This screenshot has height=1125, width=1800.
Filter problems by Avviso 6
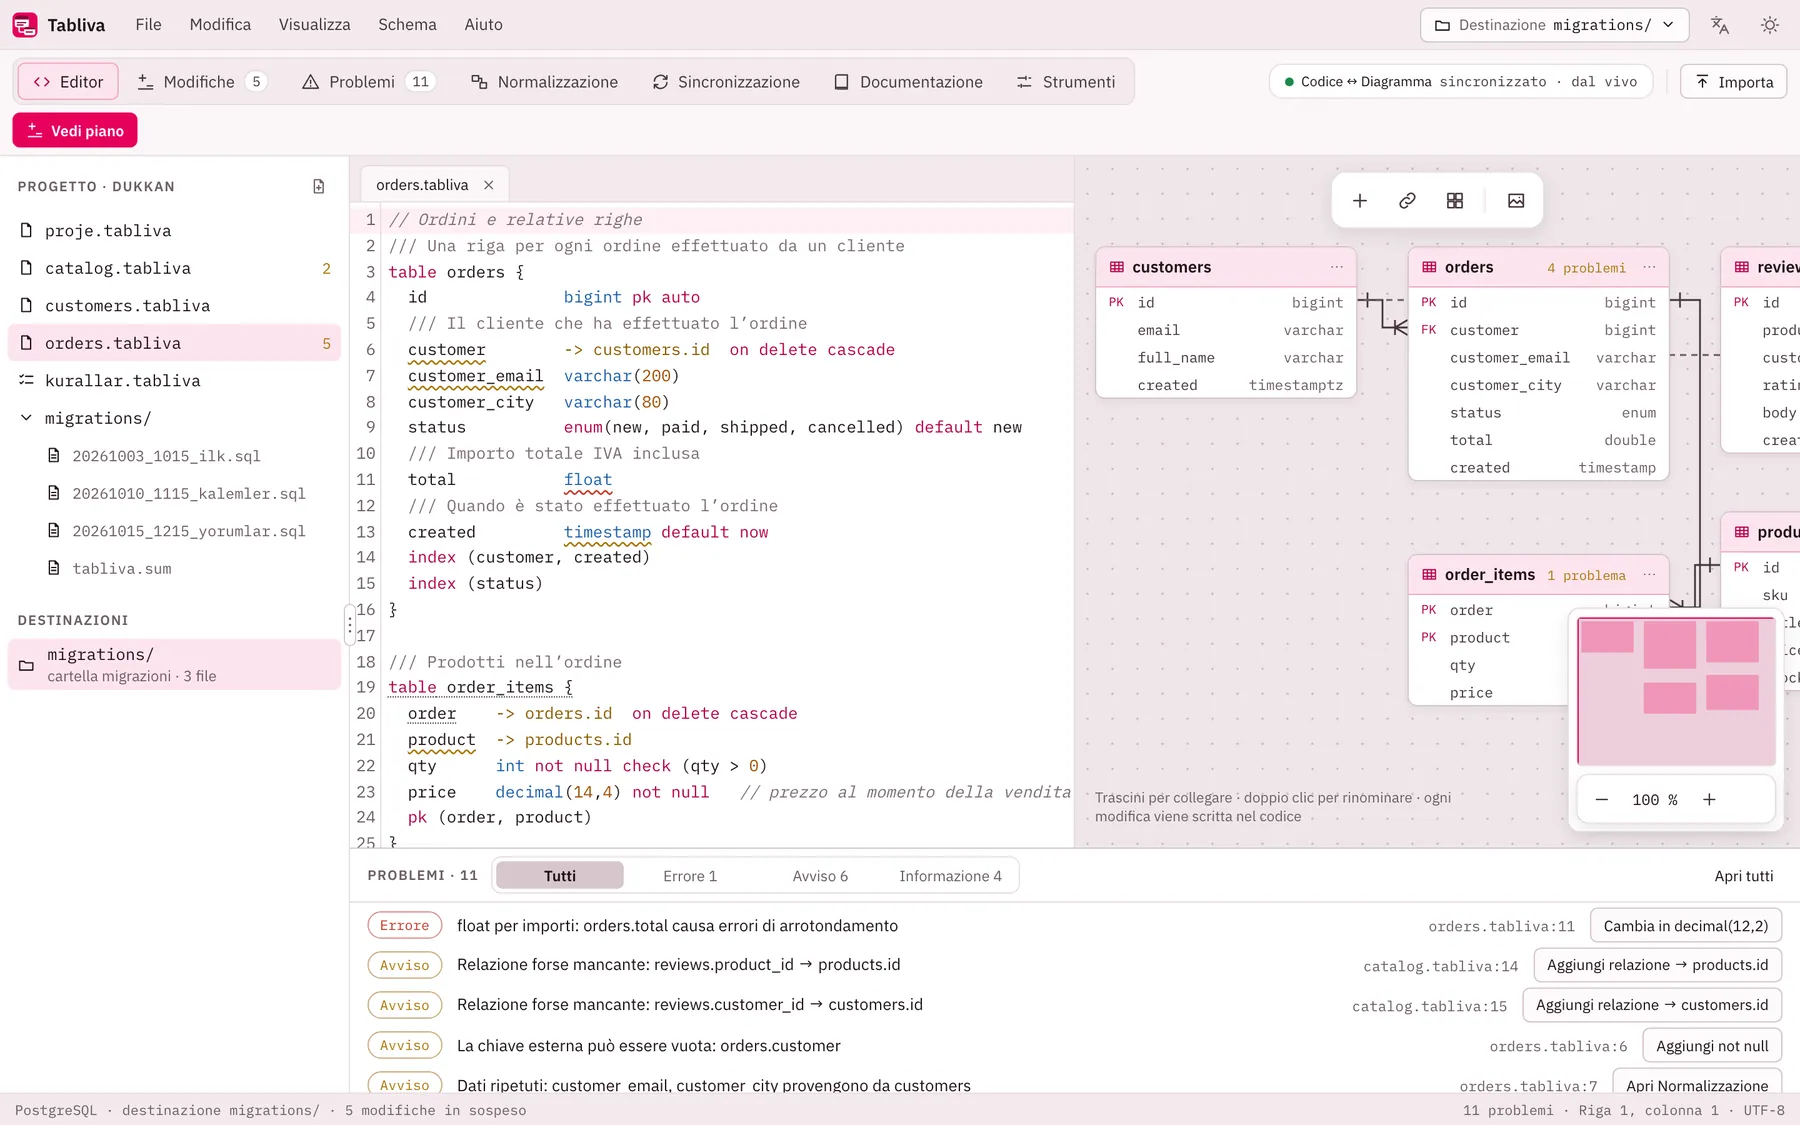[820, 876]
